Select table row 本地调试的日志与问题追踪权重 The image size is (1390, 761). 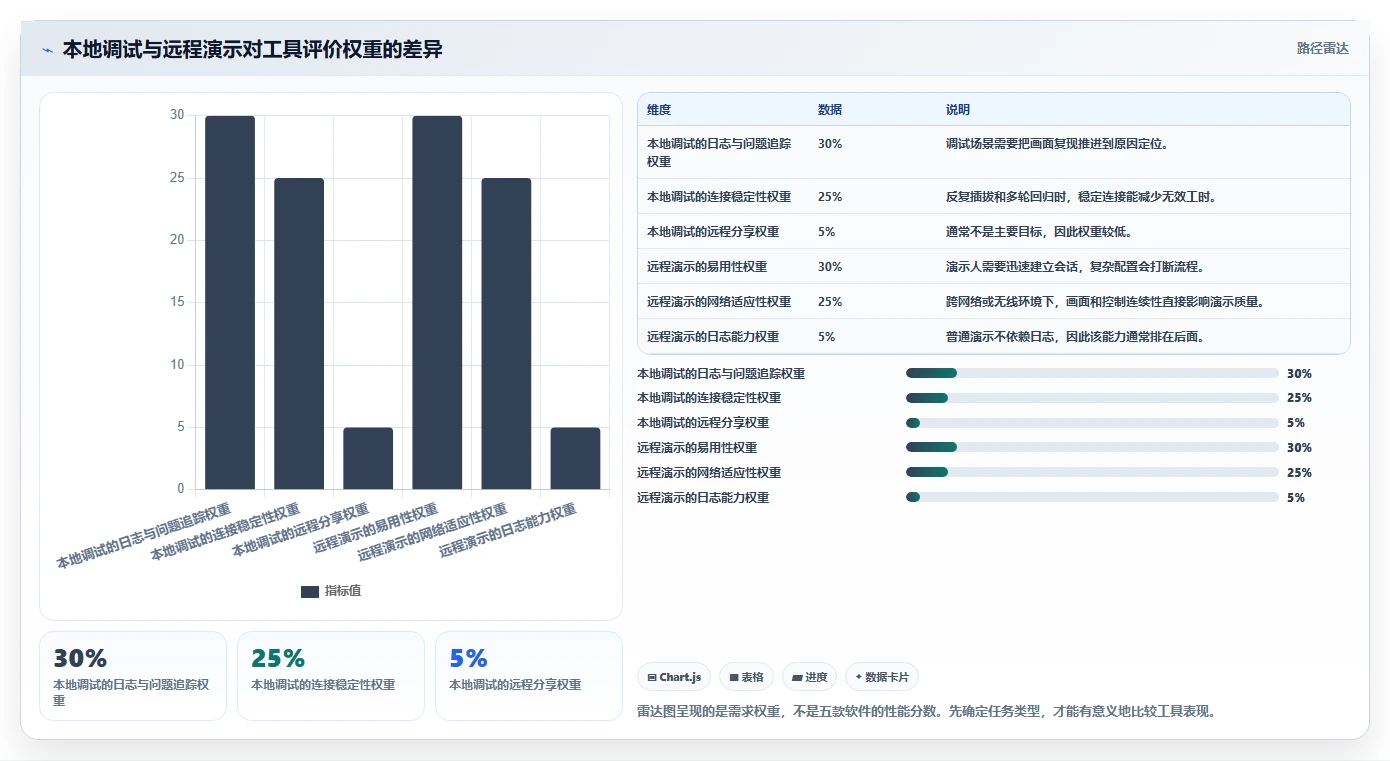(x=993, y=152)
